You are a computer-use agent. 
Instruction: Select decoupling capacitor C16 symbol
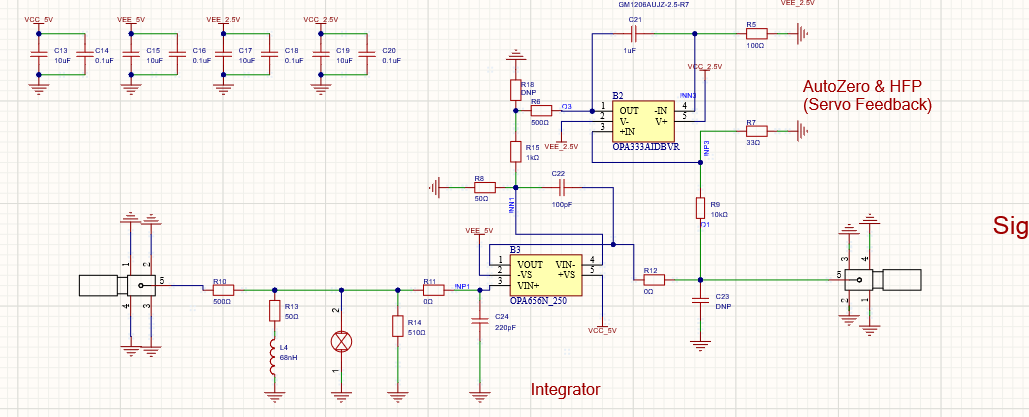pos(177,55)
